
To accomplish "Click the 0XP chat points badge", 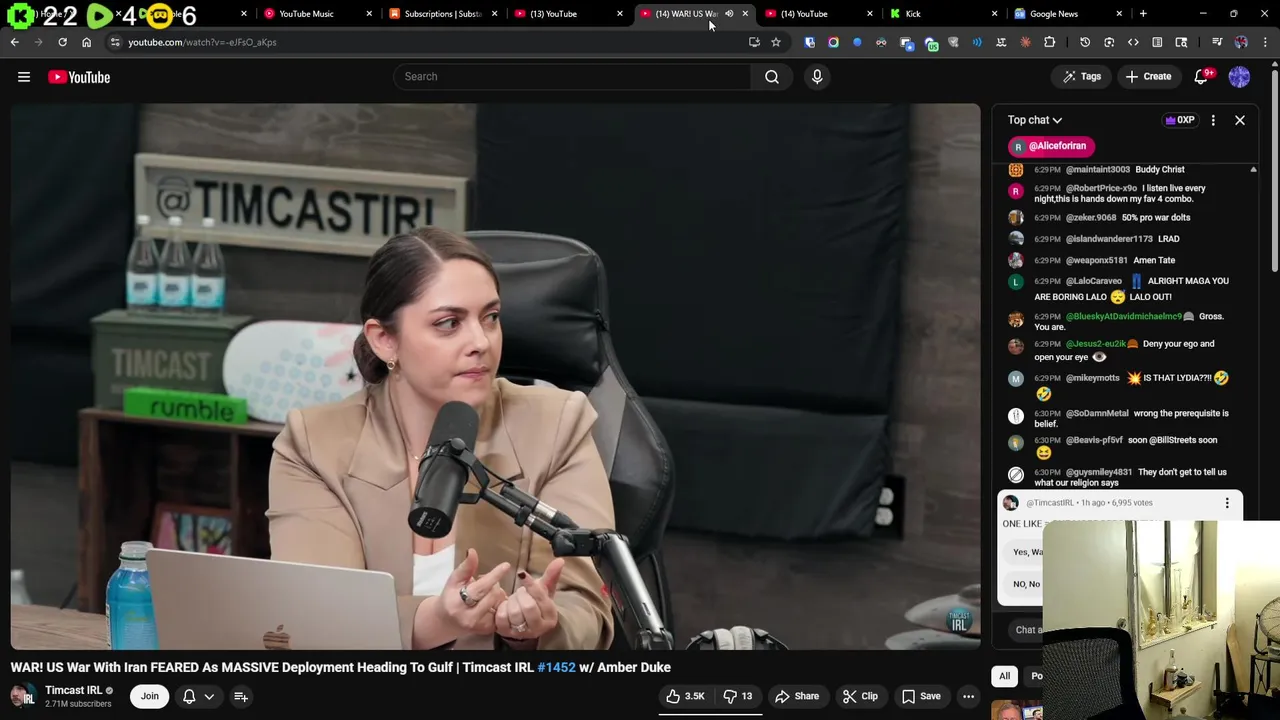I will click(x=1180, y=120).
